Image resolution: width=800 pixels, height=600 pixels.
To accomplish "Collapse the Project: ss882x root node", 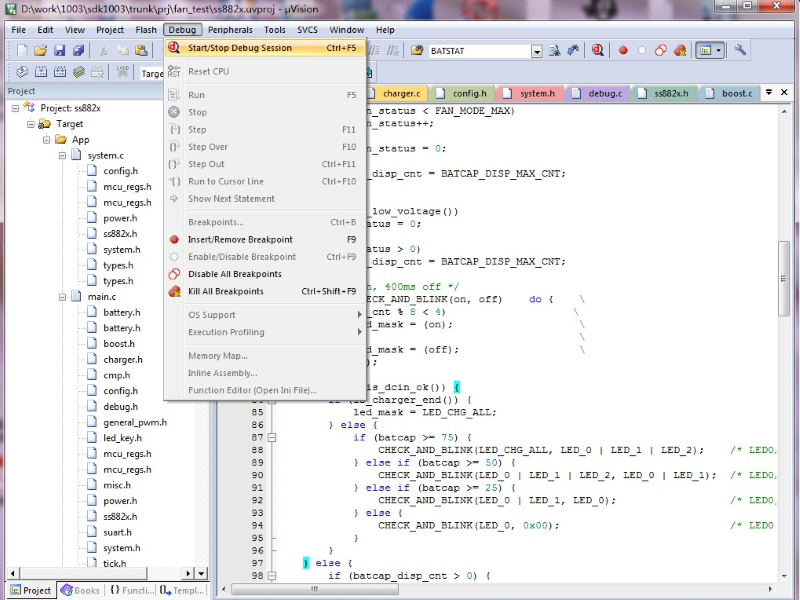I will click(x=15, y=108).
